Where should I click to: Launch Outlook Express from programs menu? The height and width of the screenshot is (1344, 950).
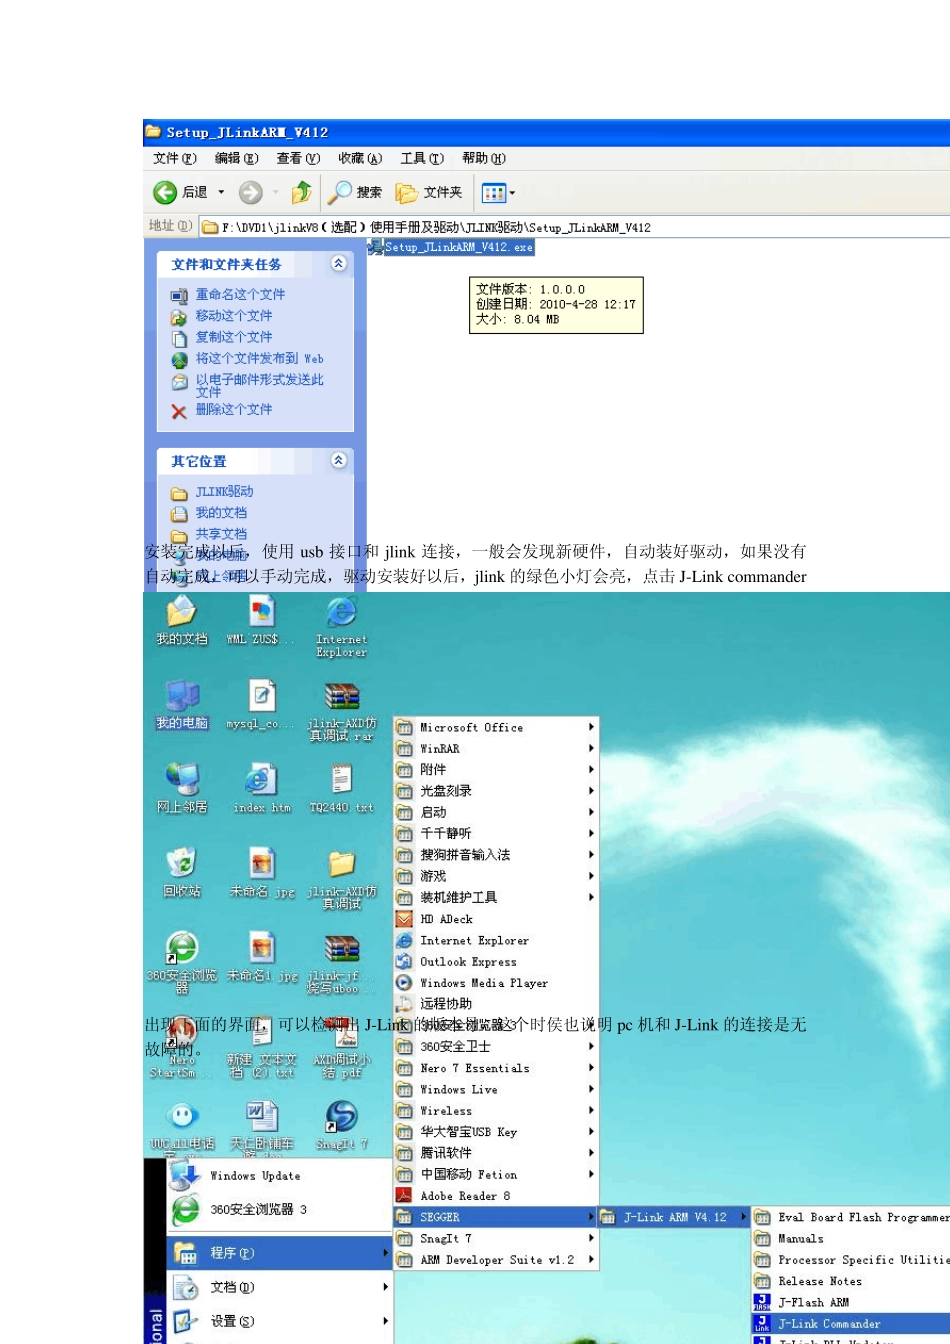[x=496, y=961]
